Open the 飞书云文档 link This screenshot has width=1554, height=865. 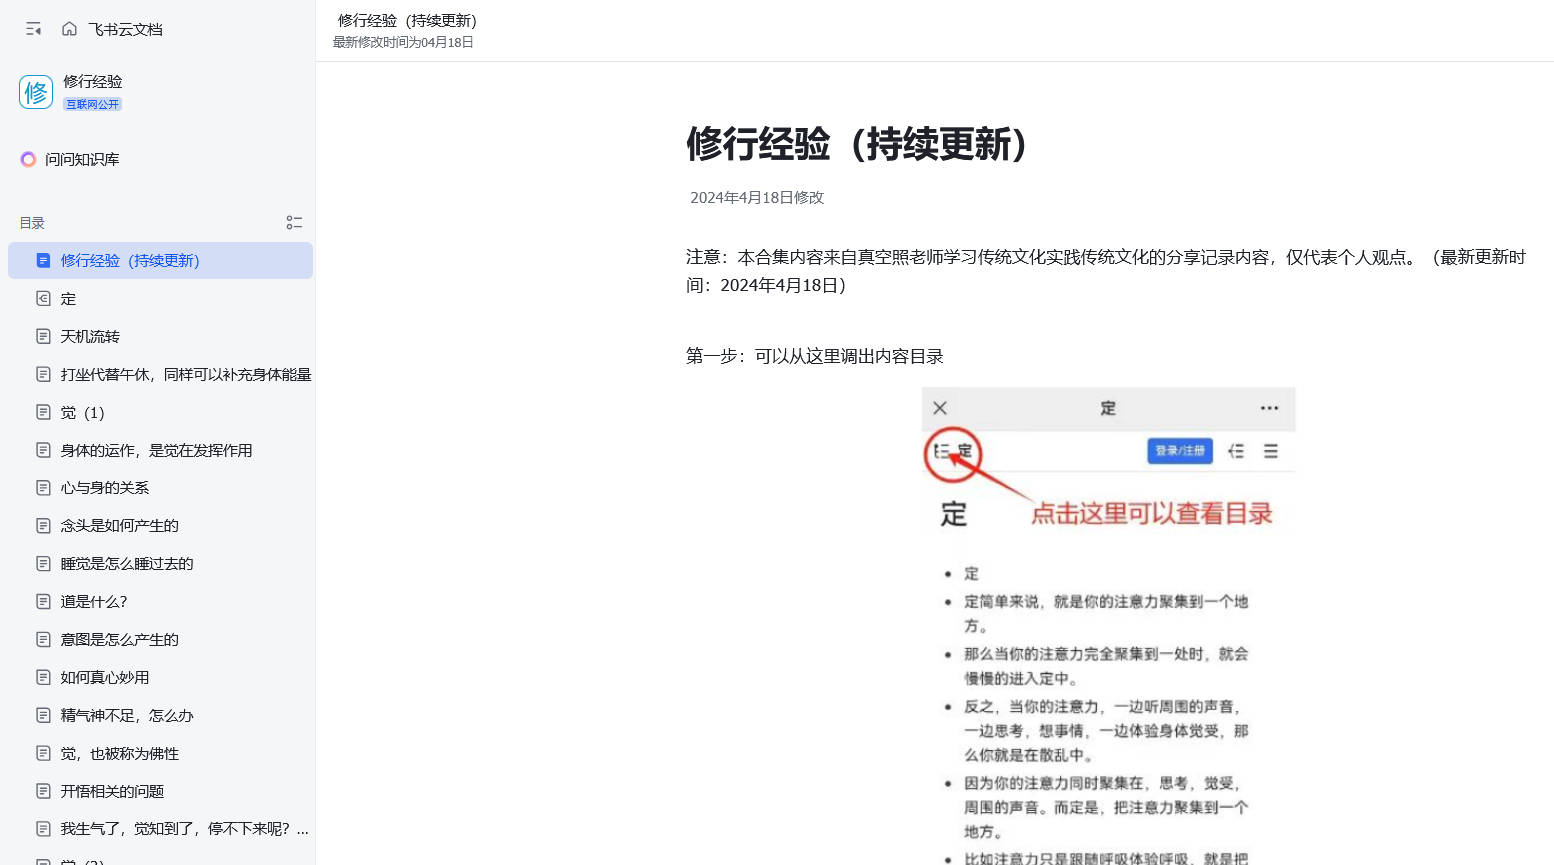click(125, 29)
